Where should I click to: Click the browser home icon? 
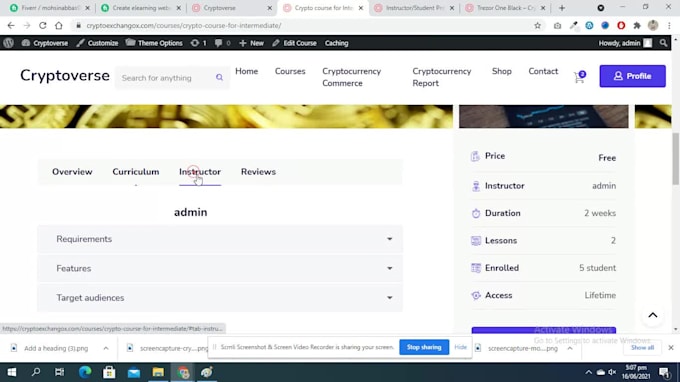coord(59,26)
